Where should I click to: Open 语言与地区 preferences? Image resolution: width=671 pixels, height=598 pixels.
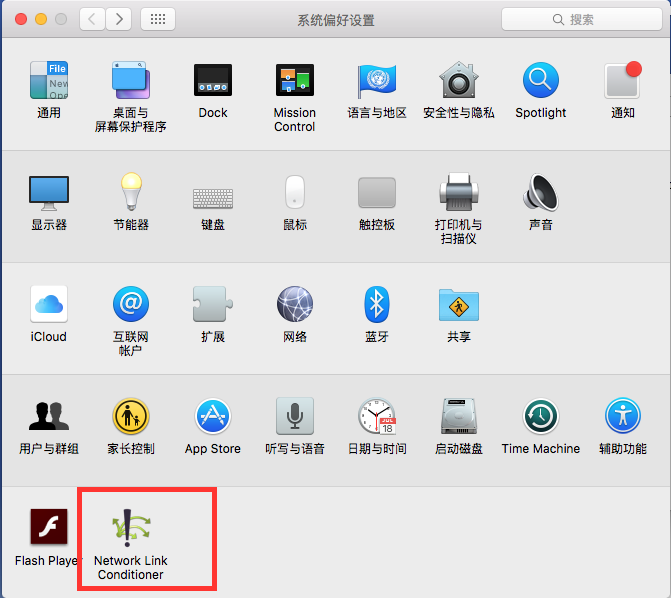[x=377, y=80]
